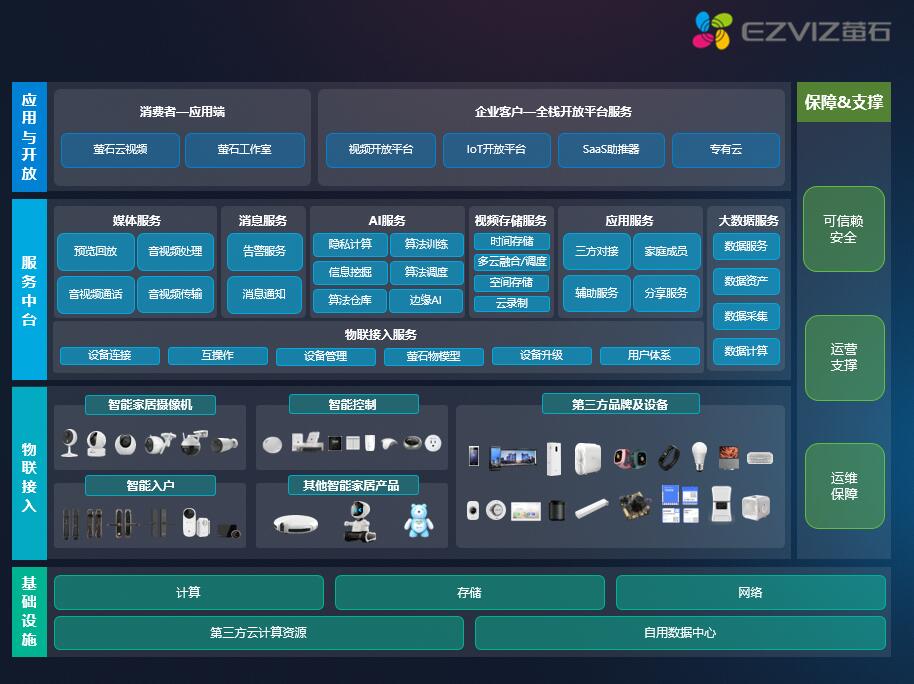Click the smartphone image in third-party devices
Viewport: 914px width, 684px height.
click(474, 456)
